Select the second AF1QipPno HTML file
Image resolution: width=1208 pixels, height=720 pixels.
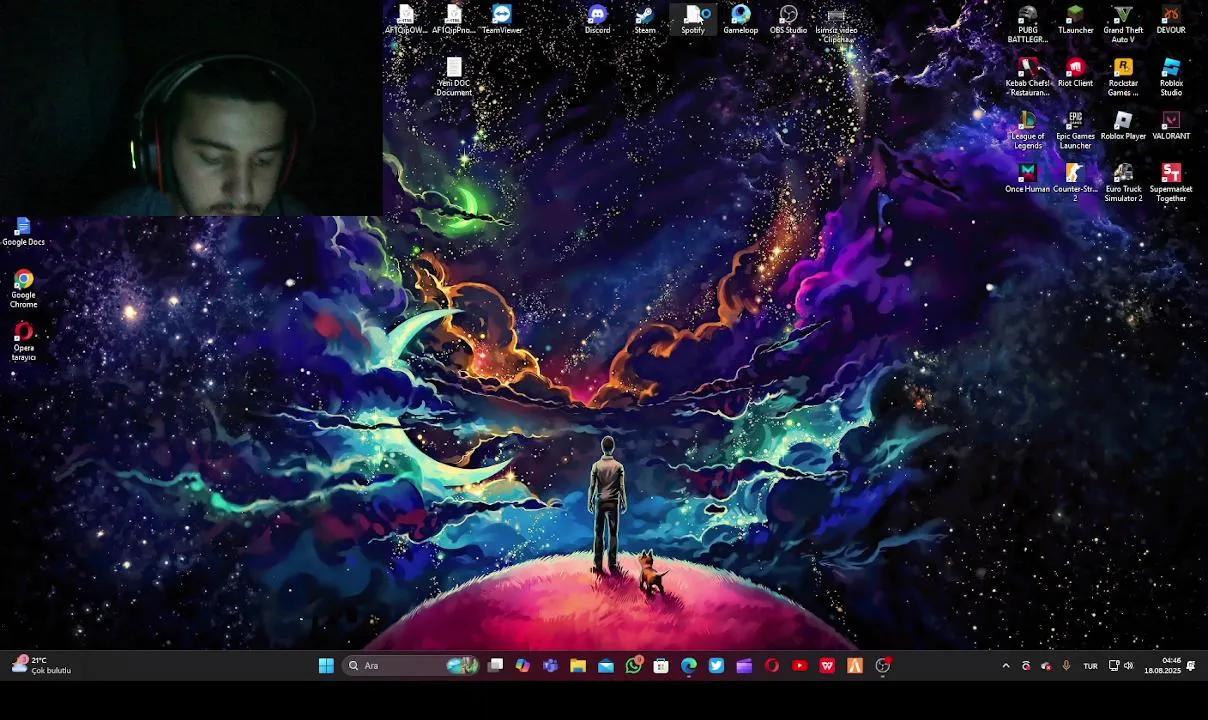point(454,19)
